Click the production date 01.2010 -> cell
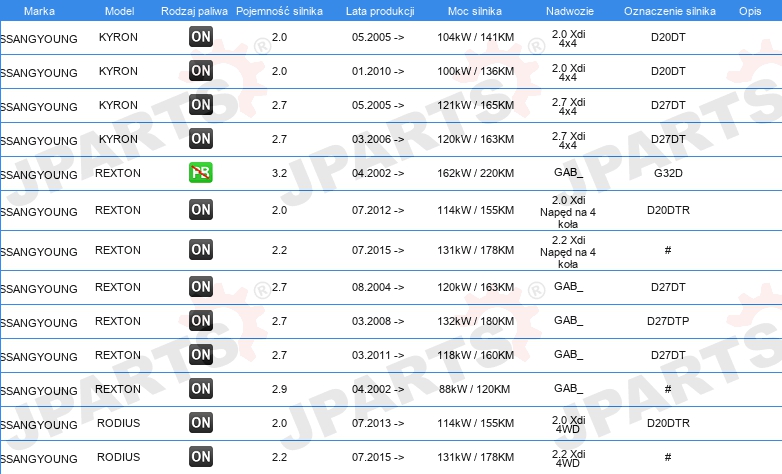 tap(378, 71)
